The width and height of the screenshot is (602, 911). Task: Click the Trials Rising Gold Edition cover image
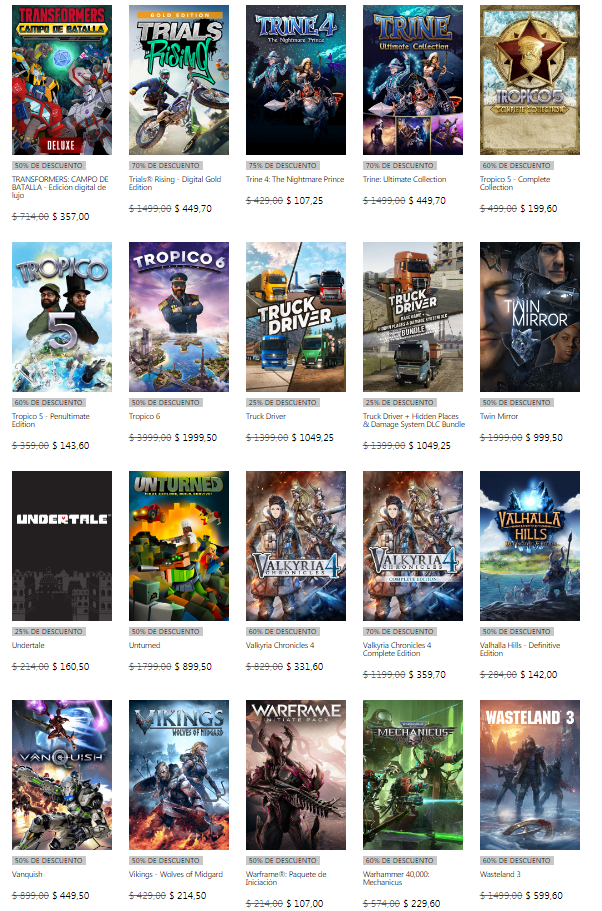coord(179,80)
